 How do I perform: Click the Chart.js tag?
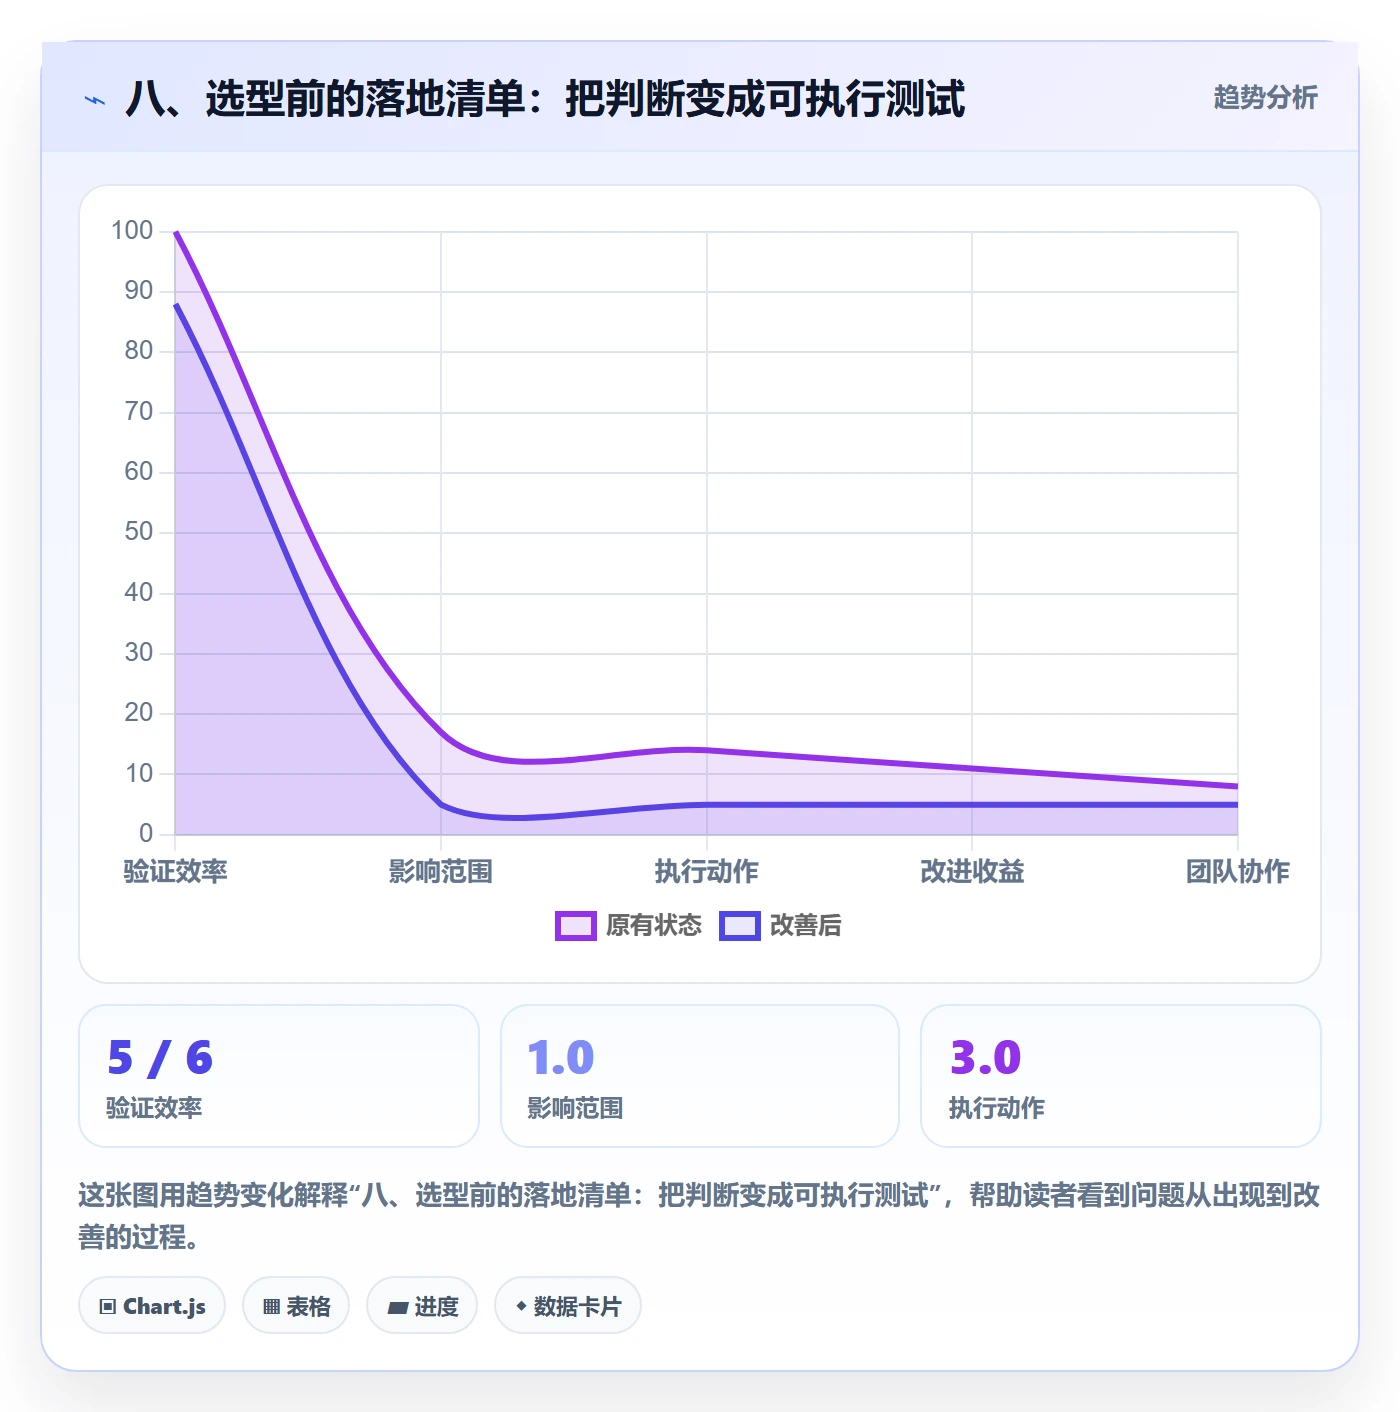152,1306
